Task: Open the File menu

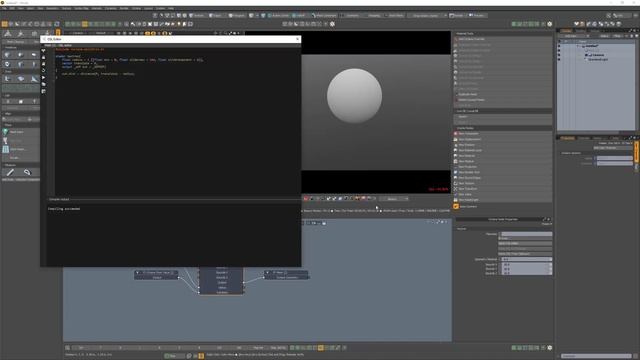Action: click(x=4, y=8)
